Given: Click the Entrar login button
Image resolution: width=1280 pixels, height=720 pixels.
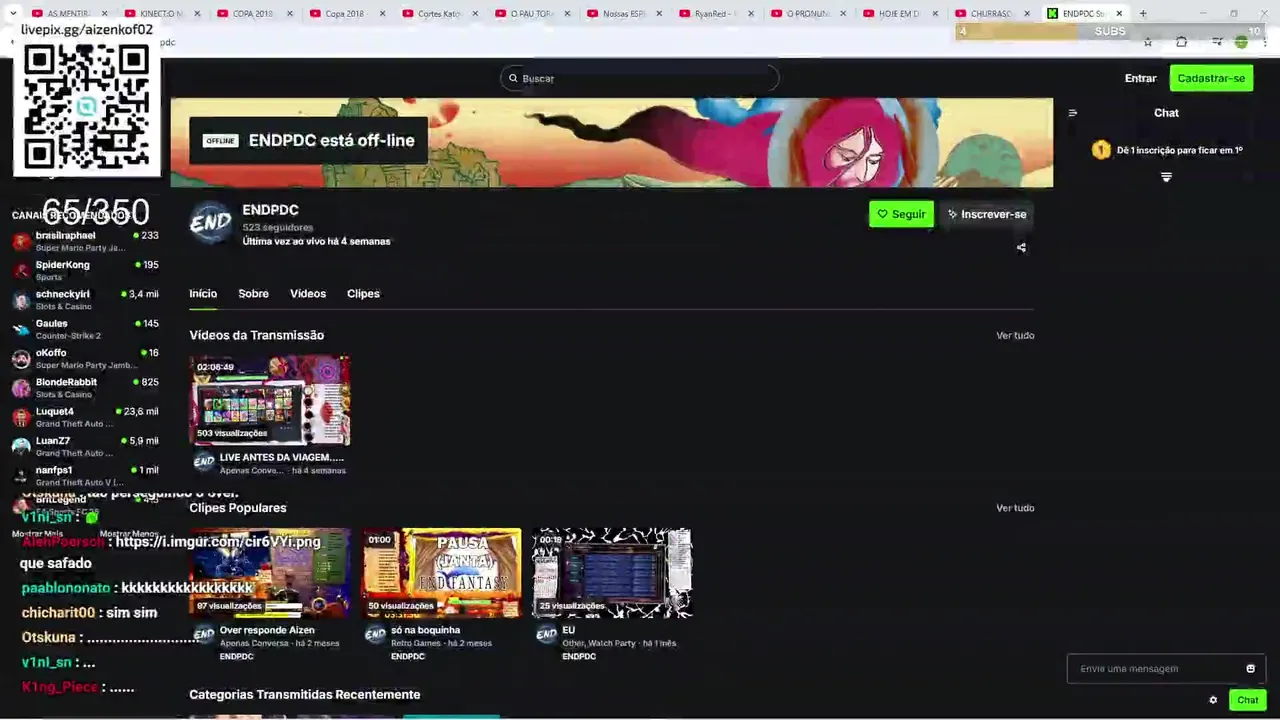Looking at the screenshot, I should 1140,78.
